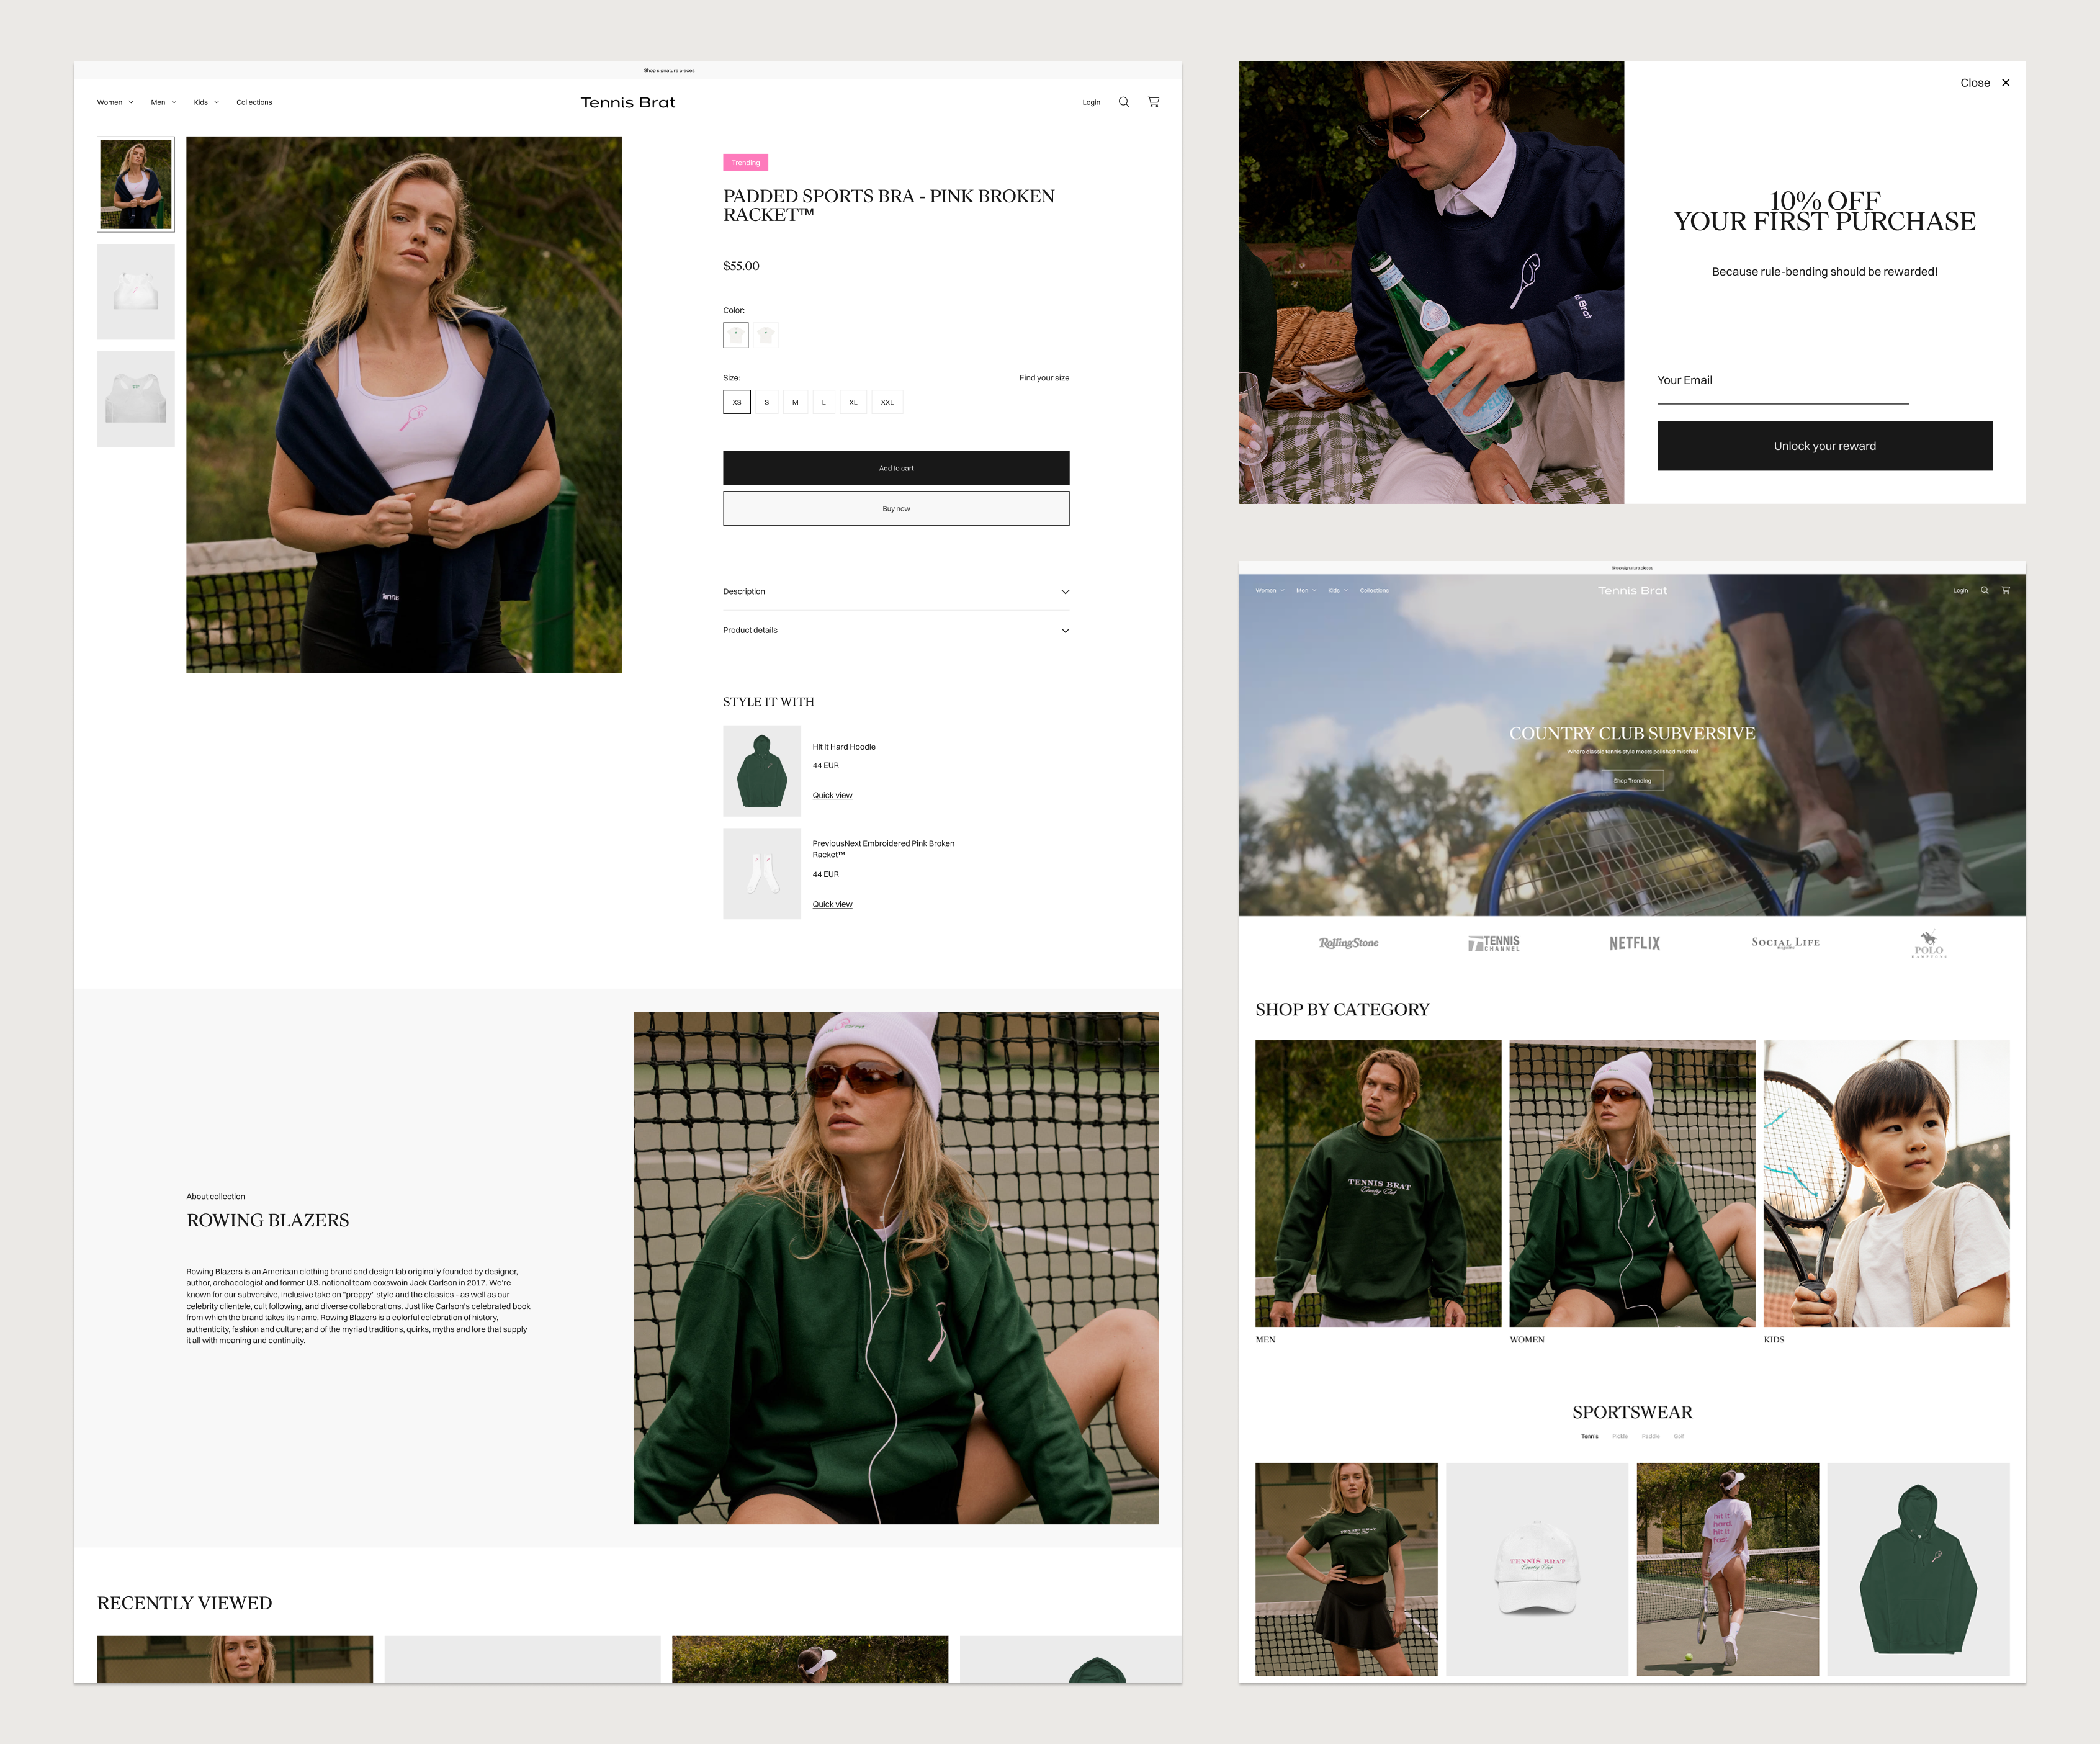Switch to the Paddle sportswear tab

tap(1651, 1436)
